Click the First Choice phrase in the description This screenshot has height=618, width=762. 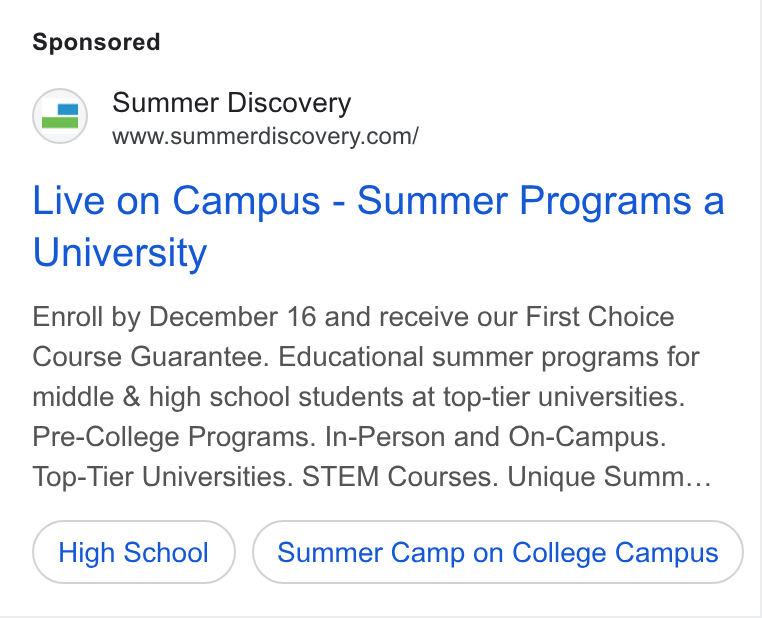600,317
